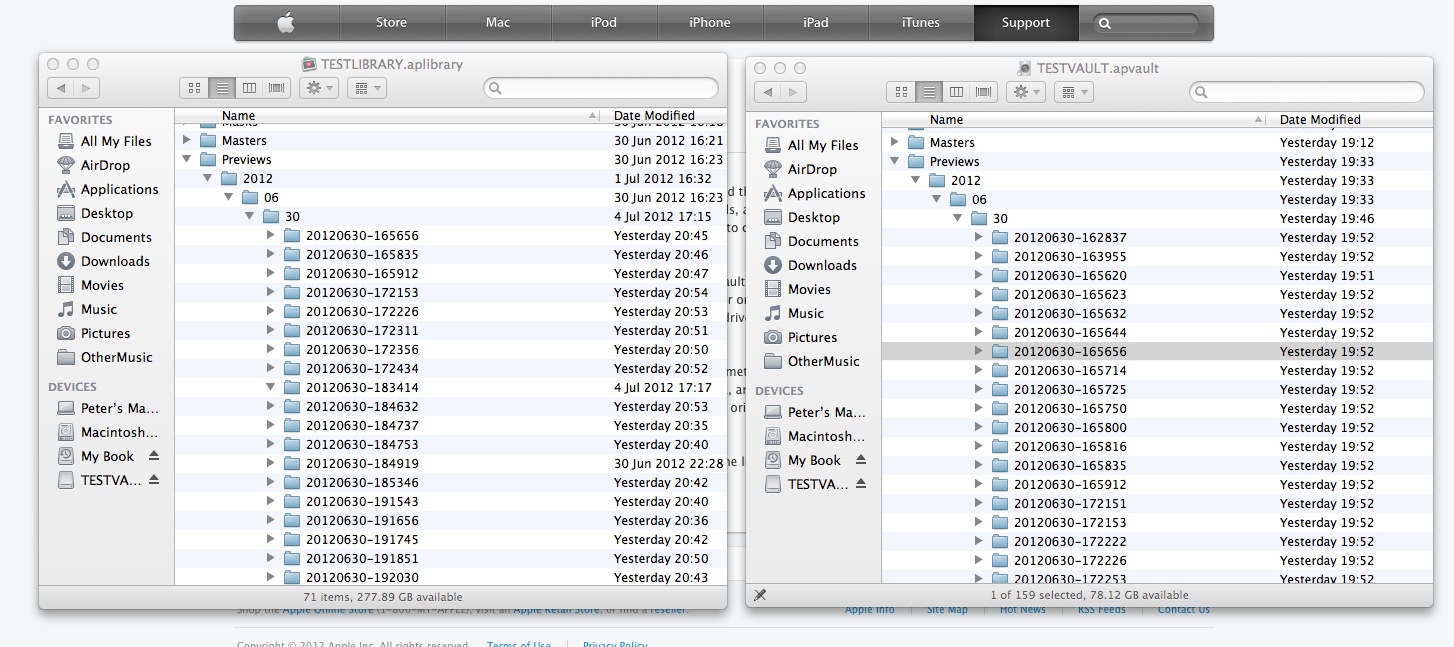Switch TESTLIBRARY window to Cover Flow view
1454x647 pixels.
277,88
